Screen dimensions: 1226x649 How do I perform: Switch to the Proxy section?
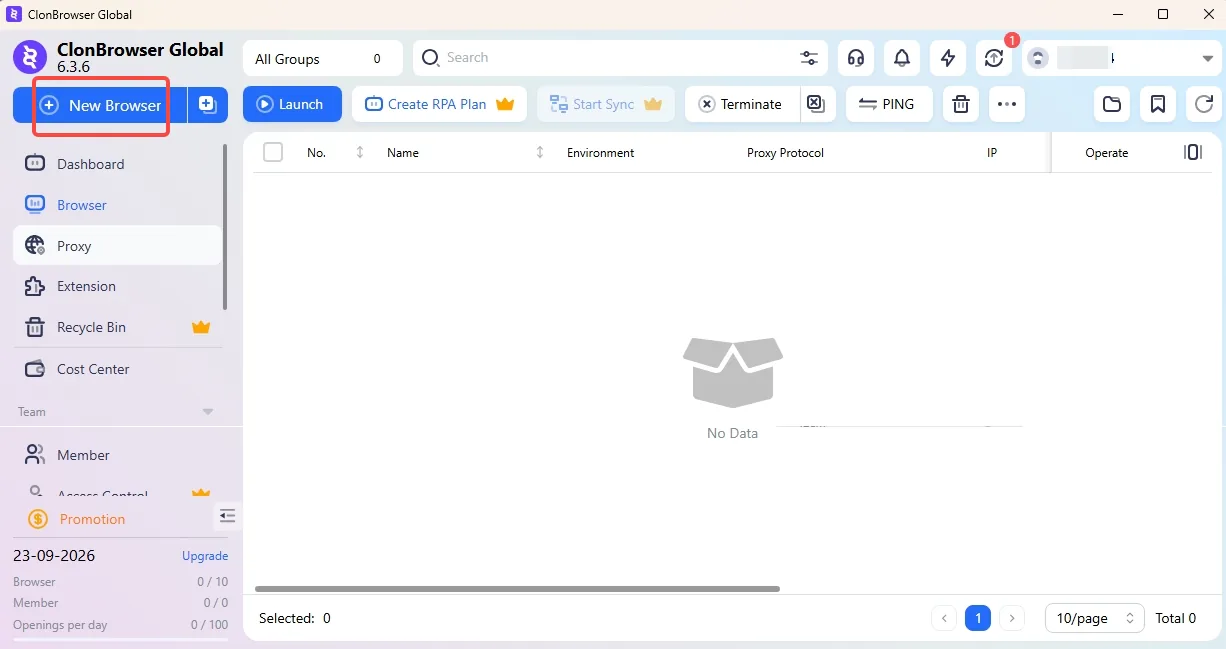[118, 246]
